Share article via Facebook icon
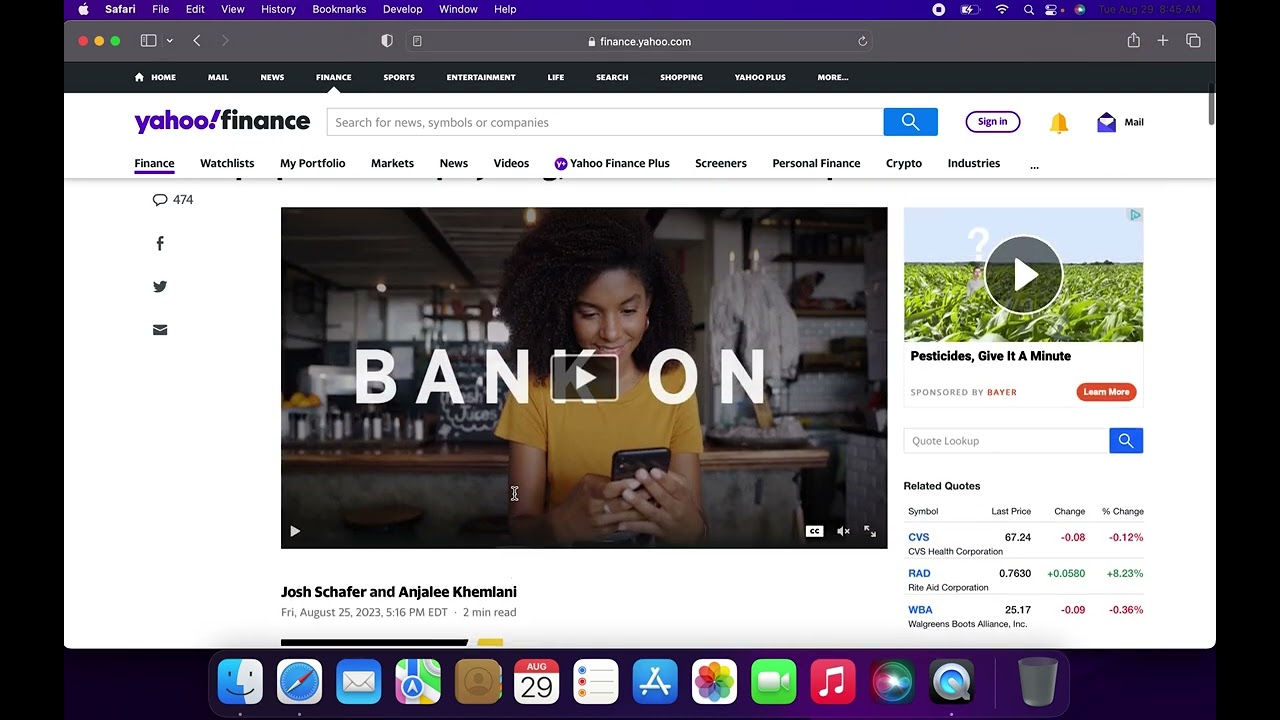Screen dimensions: 1280x720 pyautogui.click(x=160, y=243)
